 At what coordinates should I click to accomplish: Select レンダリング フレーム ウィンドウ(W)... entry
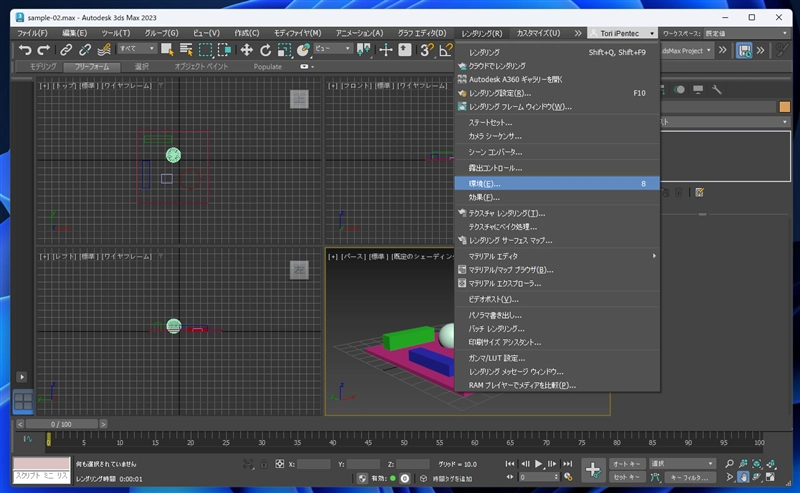[557, 107]
